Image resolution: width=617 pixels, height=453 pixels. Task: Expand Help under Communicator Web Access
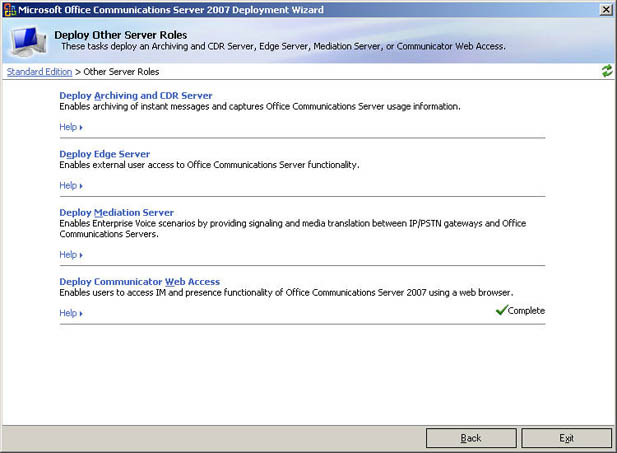point(70,314)
